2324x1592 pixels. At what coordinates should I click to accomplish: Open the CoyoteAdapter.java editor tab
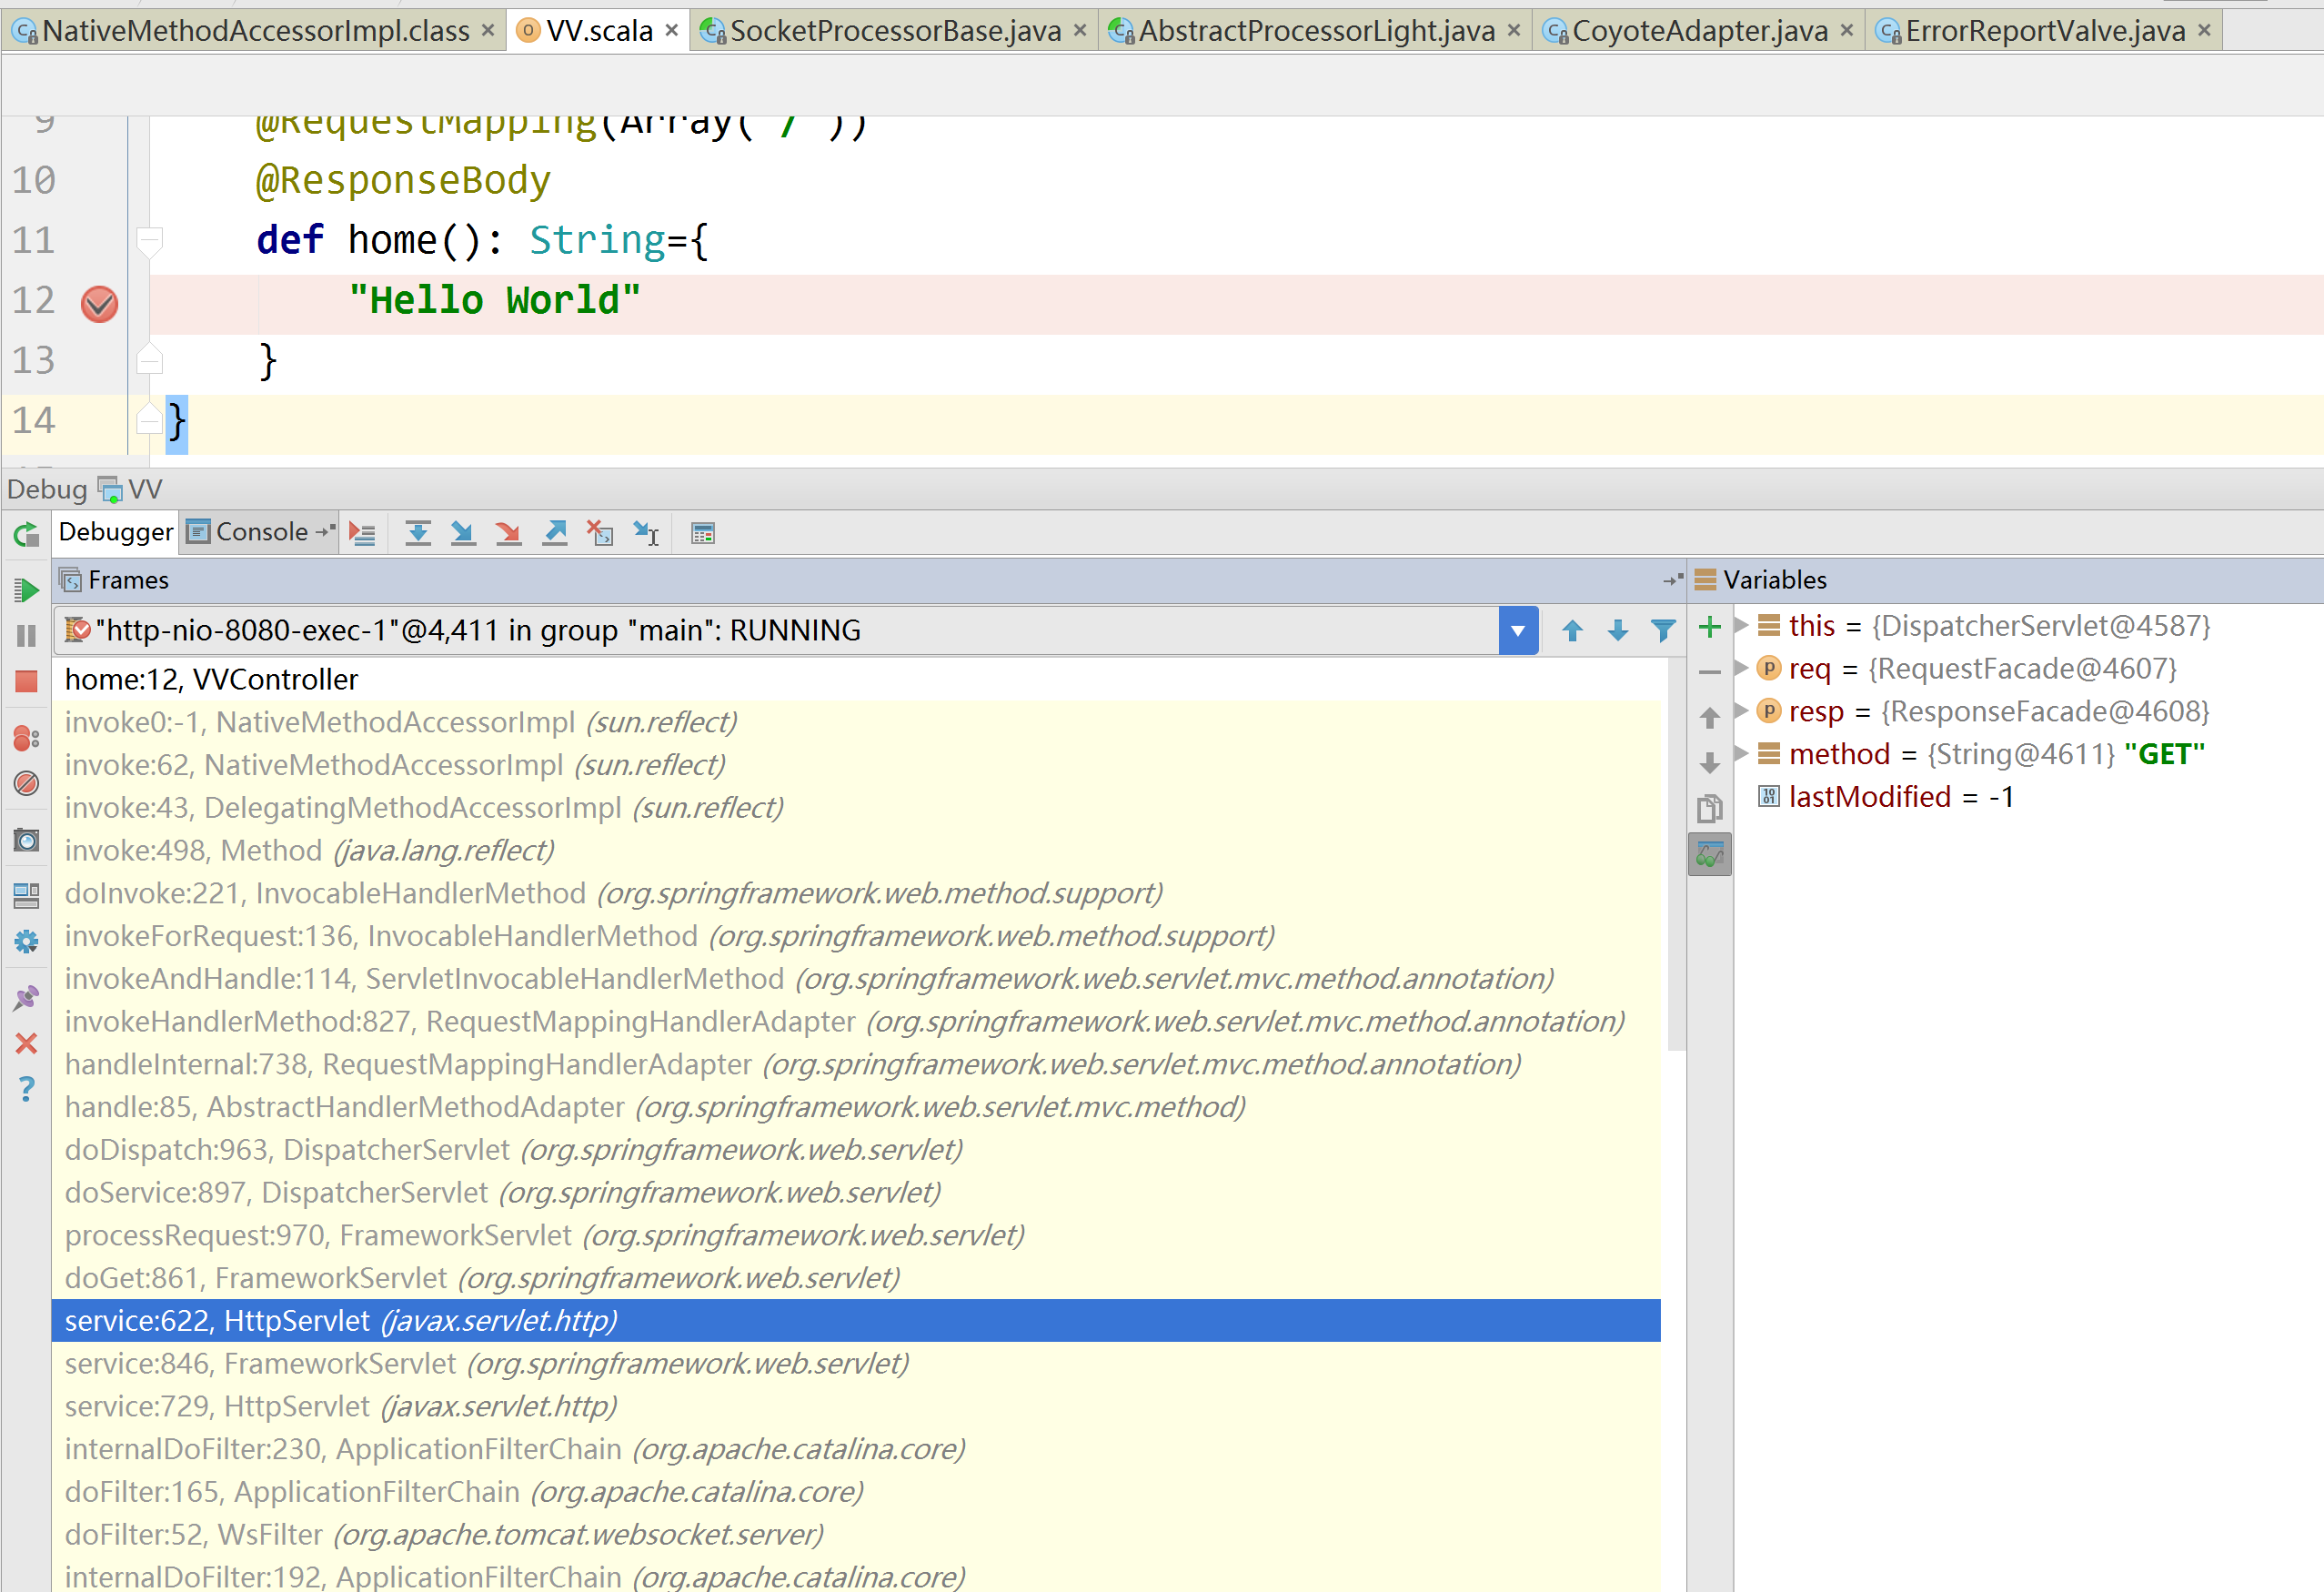pos(1698,31)
